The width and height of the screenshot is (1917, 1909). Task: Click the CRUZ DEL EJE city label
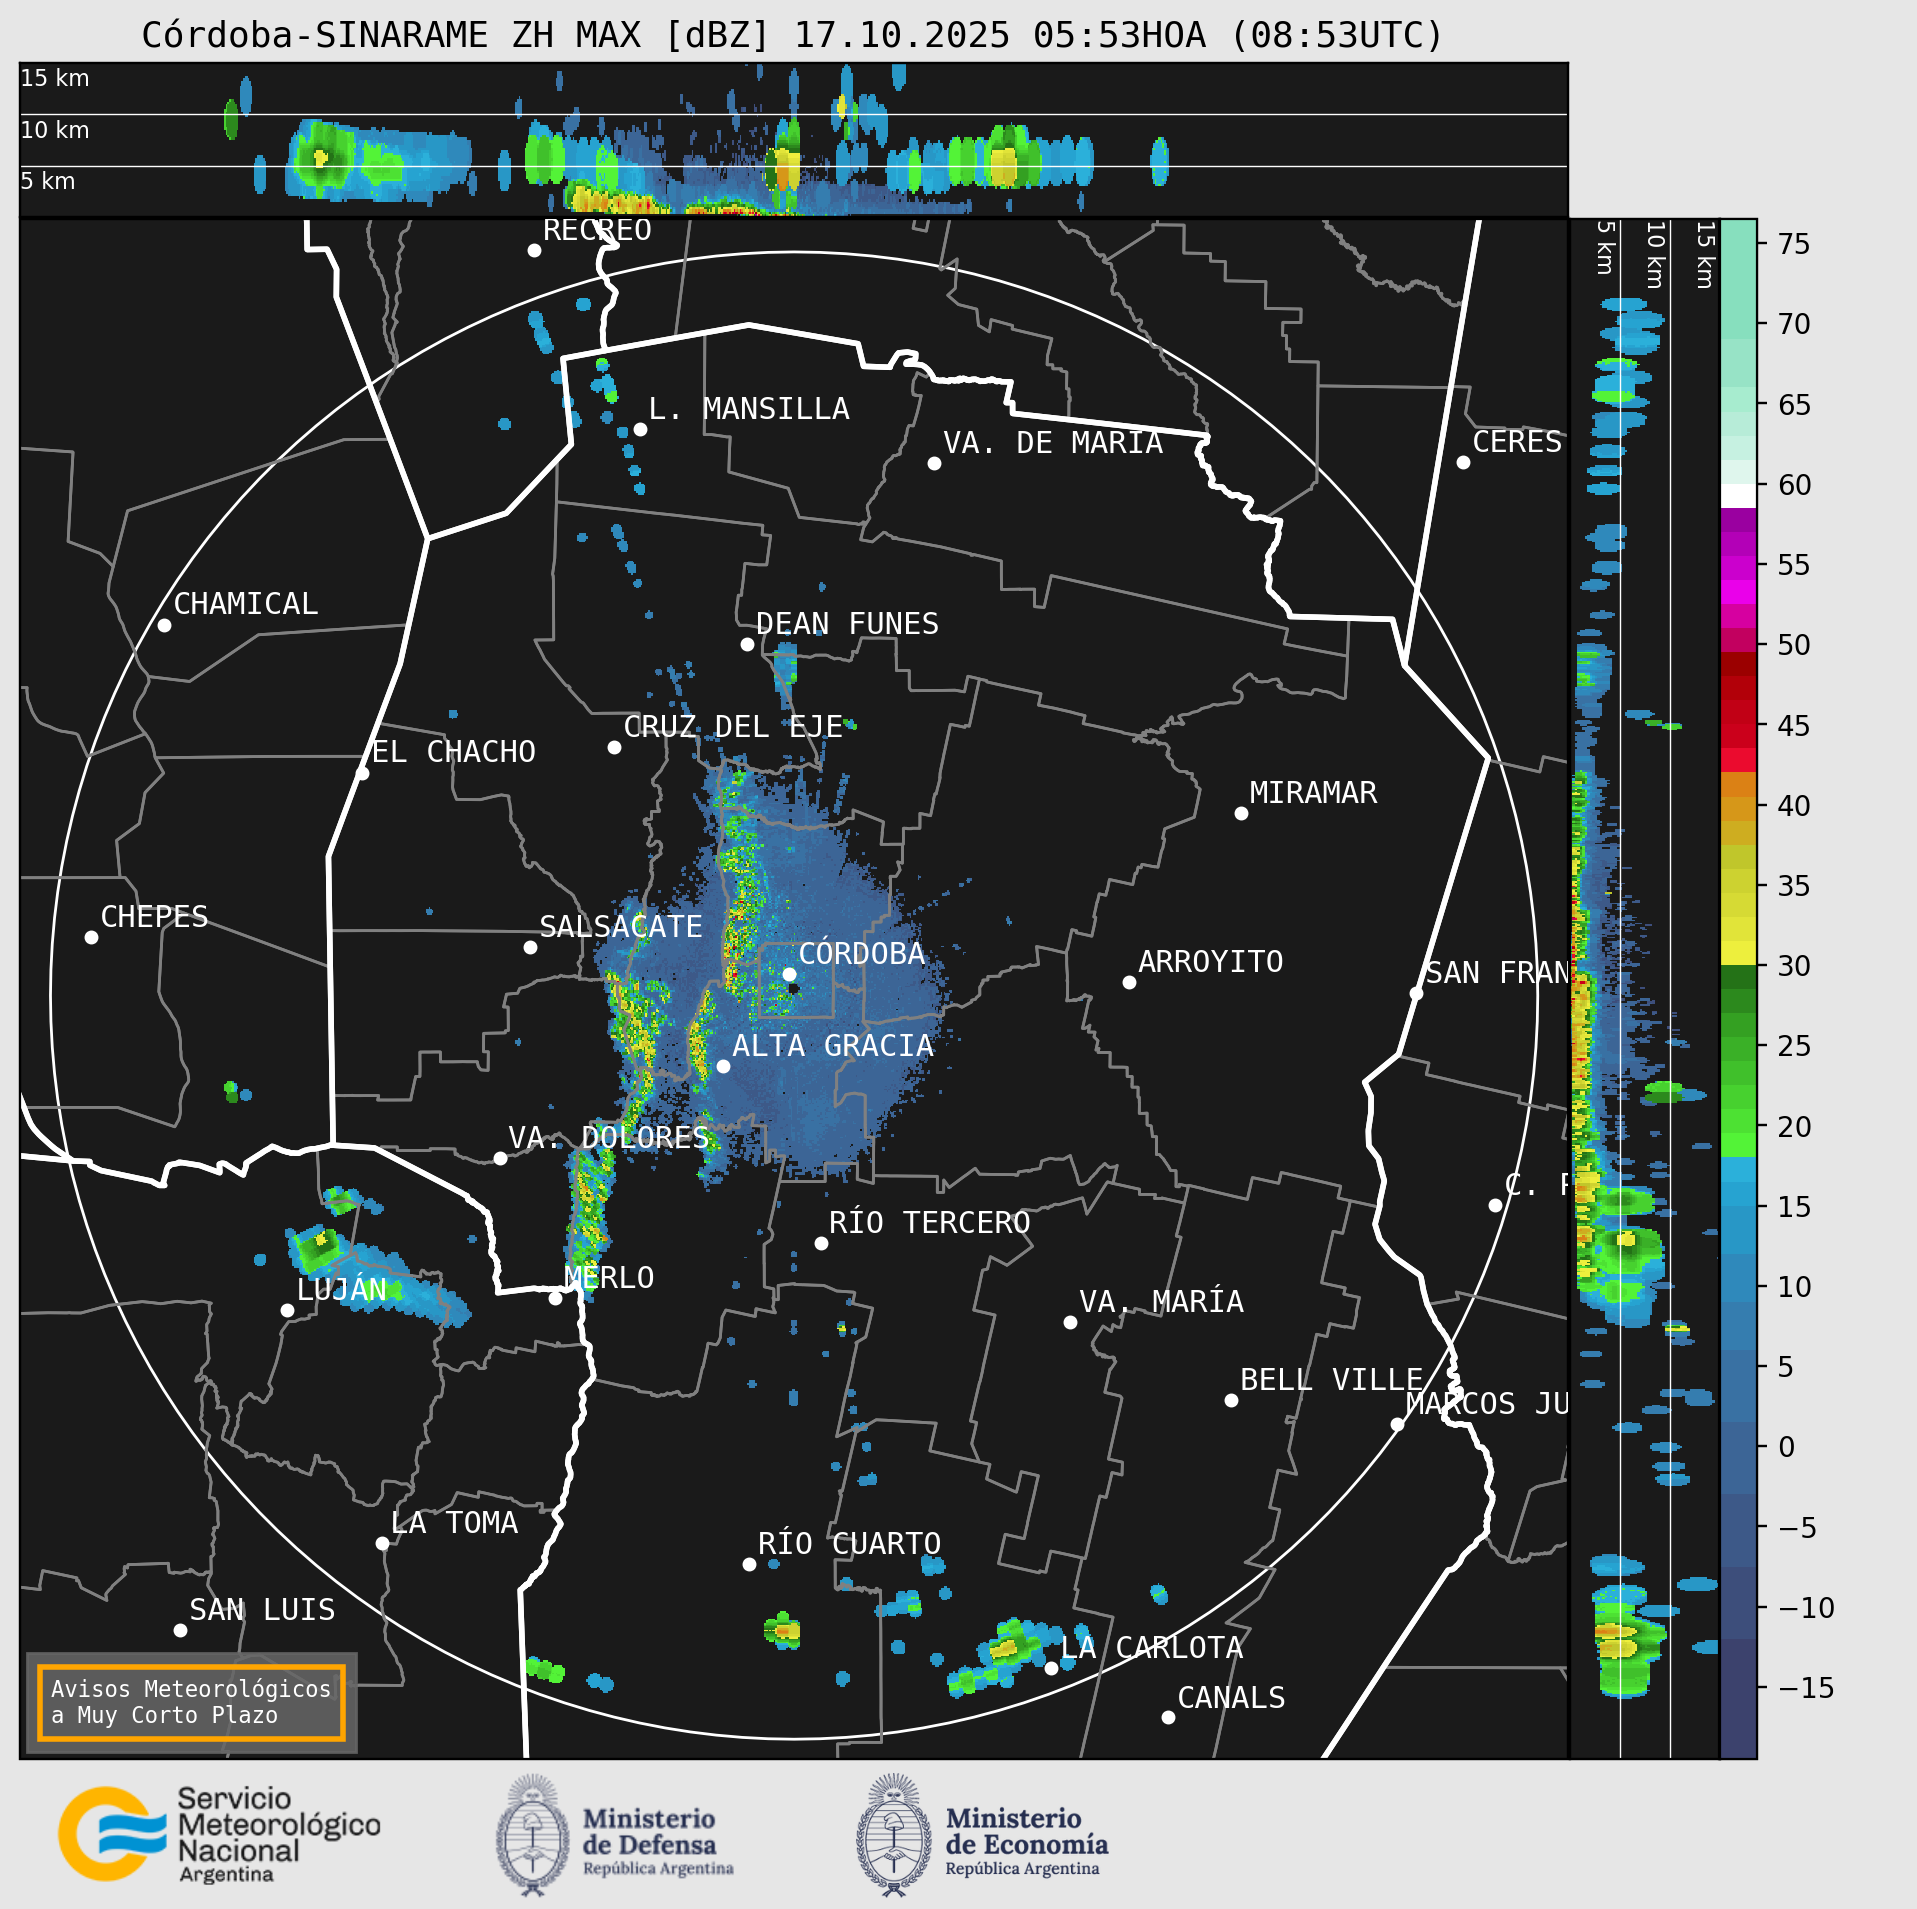733,727
